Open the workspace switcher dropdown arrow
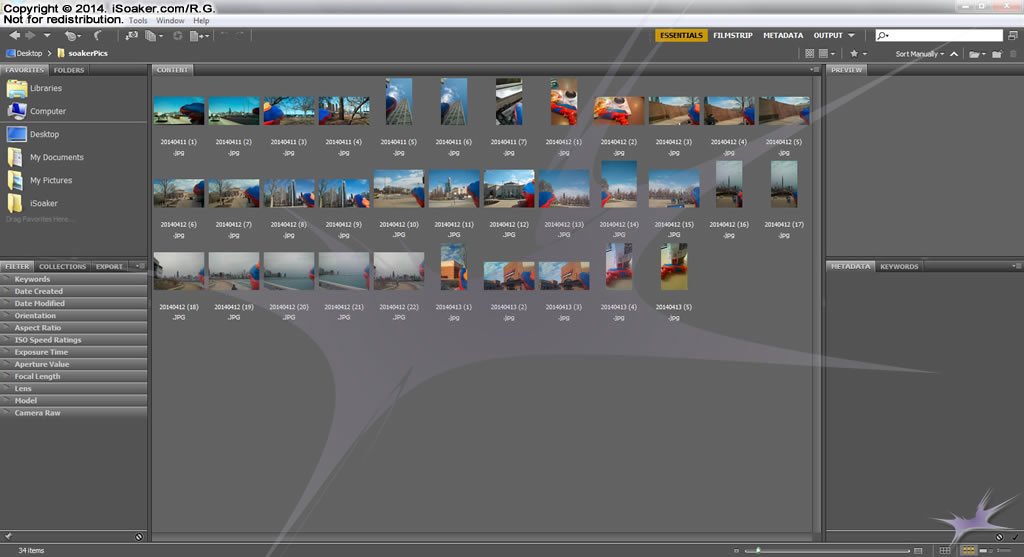This screenshot has height=557, width=1024. click(x=852, y=35)
